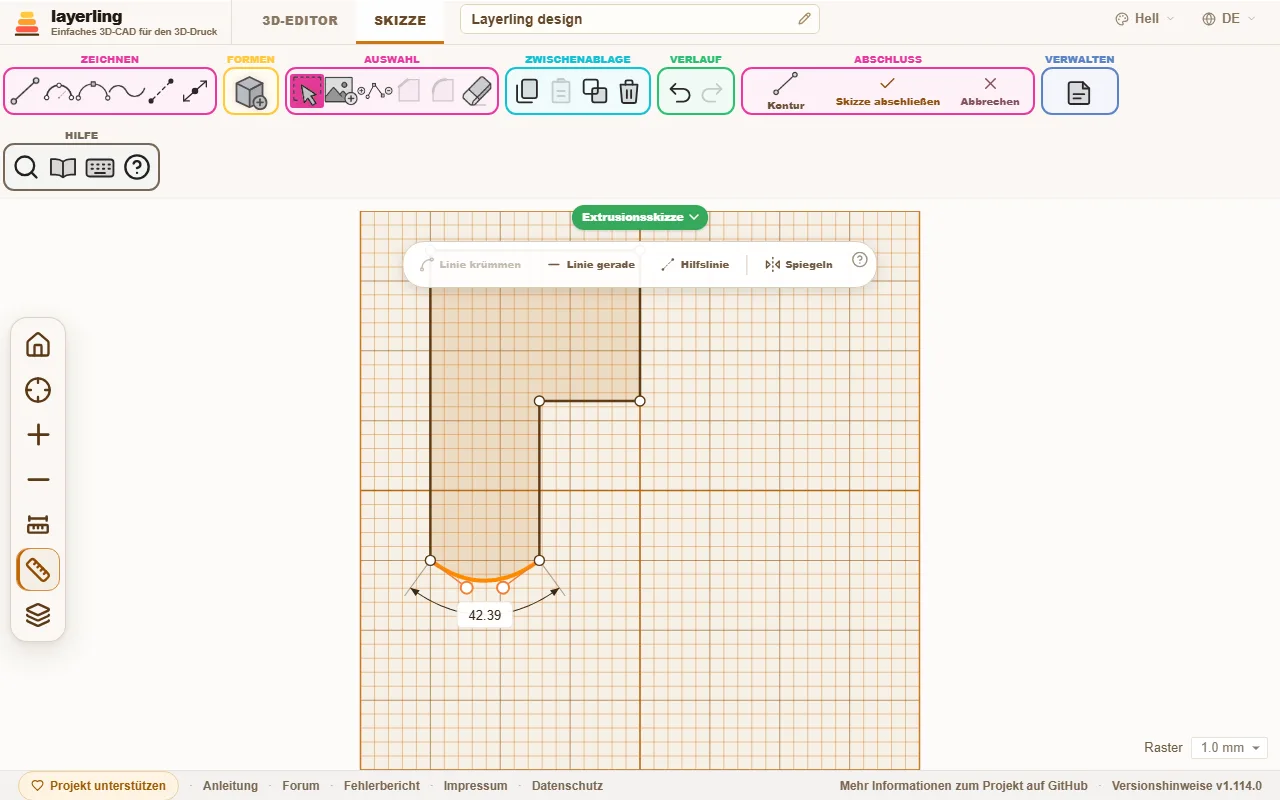Open the keyboard shortcuts icon
The width and height of the screenshot is (1280, 800).
pos(100,168)
